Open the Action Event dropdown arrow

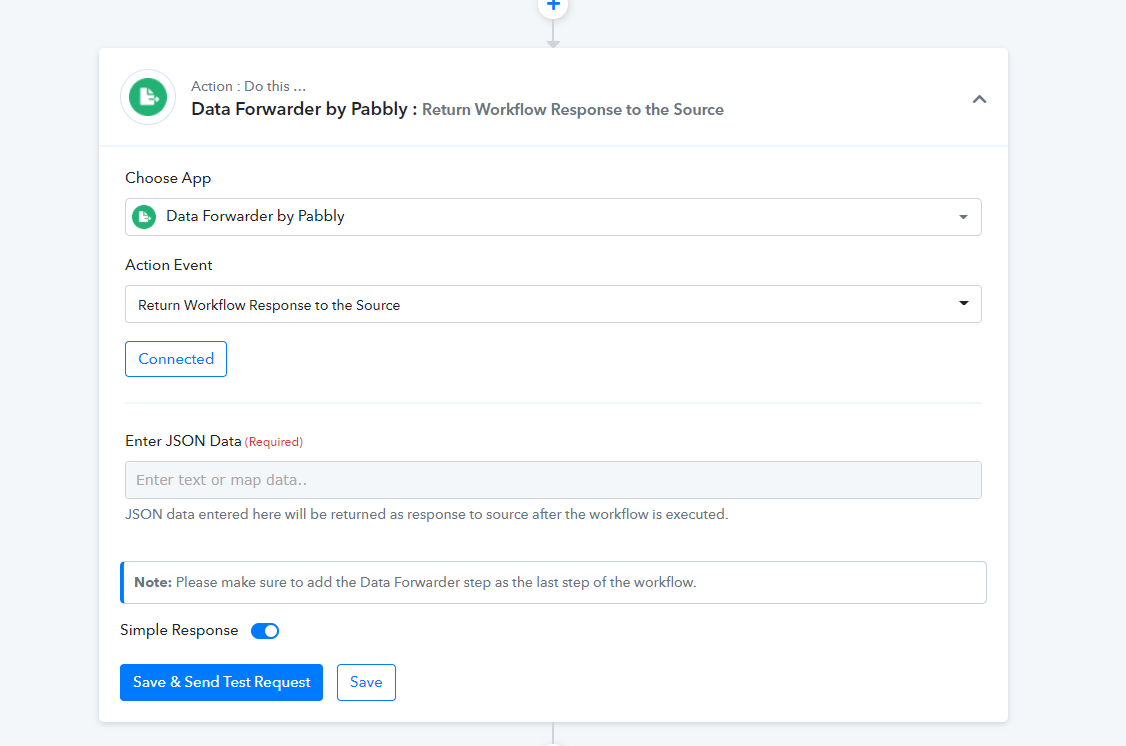963,304
